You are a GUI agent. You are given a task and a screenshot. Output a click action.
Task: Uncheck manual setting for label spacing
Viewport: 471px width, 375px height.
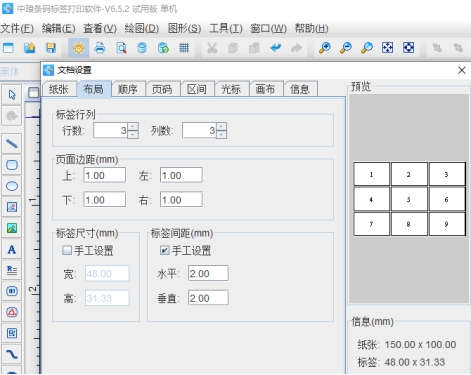click(164, 250)
